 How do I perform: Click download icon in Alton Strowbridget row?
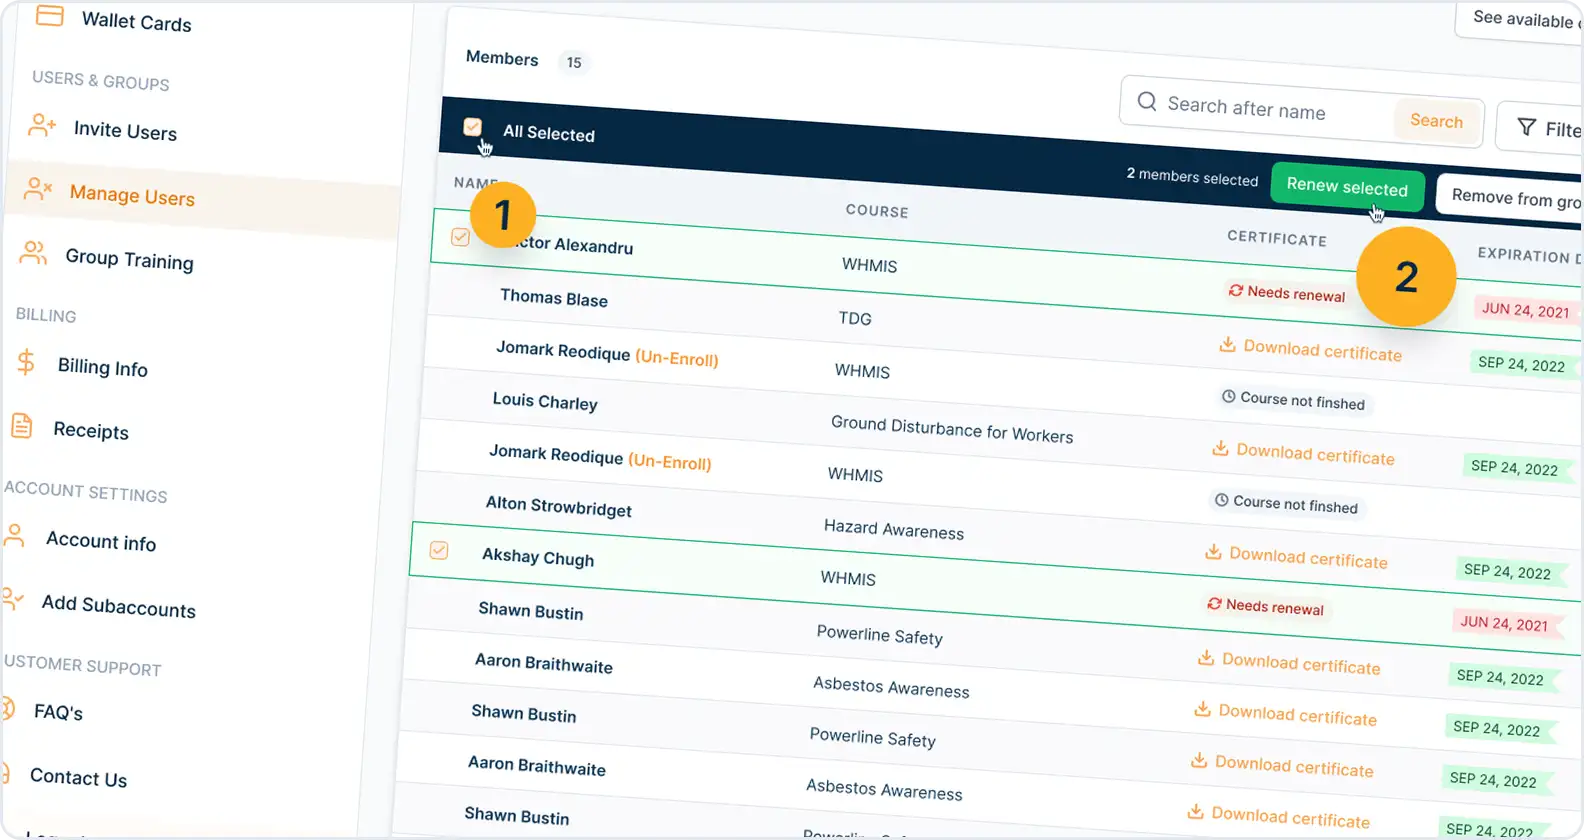[x=1213, y=552]
